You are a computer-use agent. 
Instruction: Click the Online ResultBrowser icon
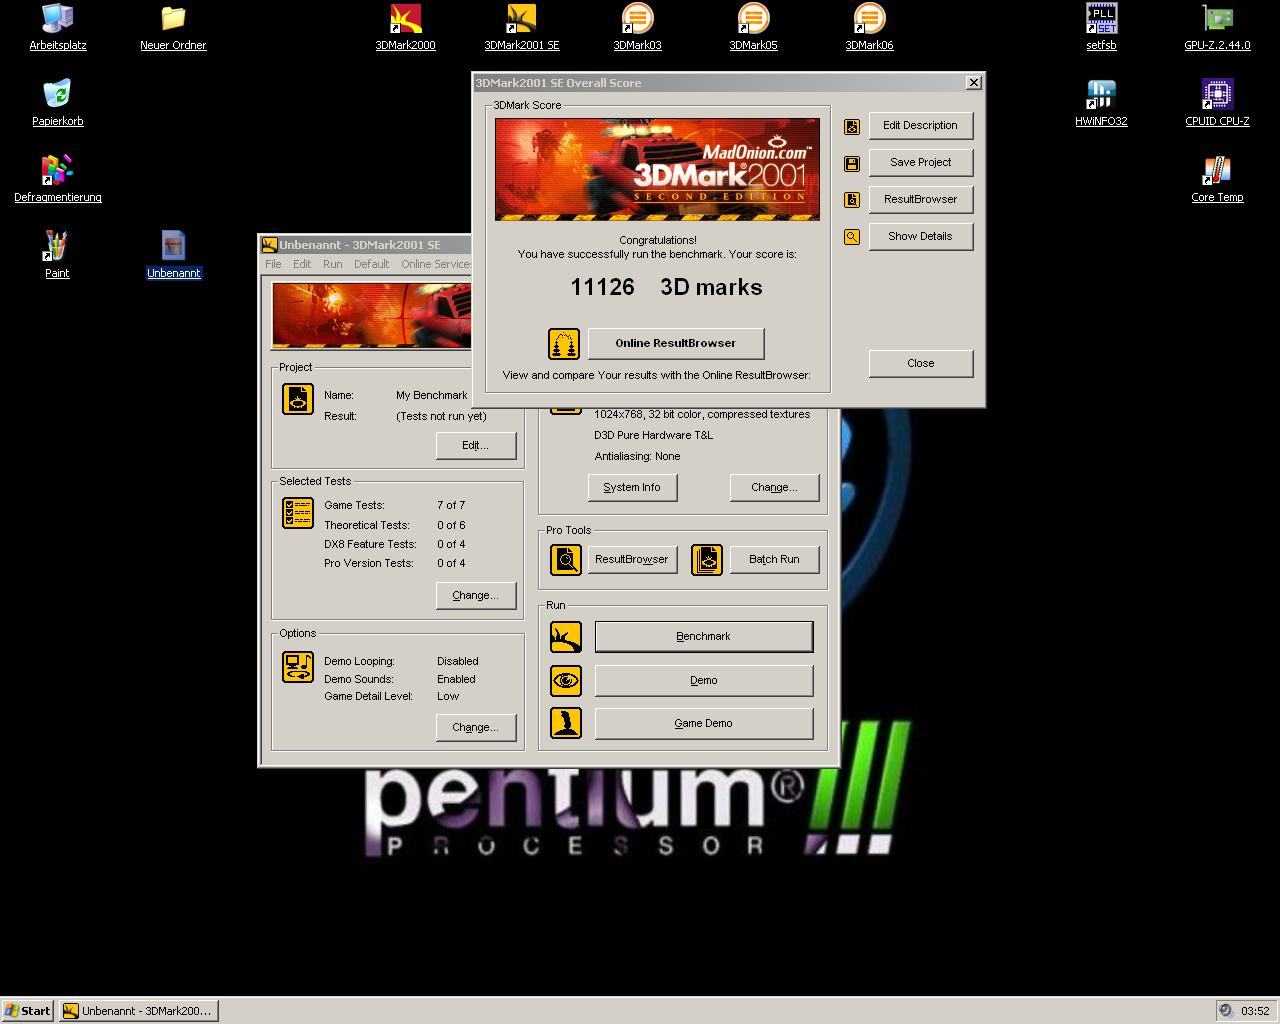pos(564,344)
